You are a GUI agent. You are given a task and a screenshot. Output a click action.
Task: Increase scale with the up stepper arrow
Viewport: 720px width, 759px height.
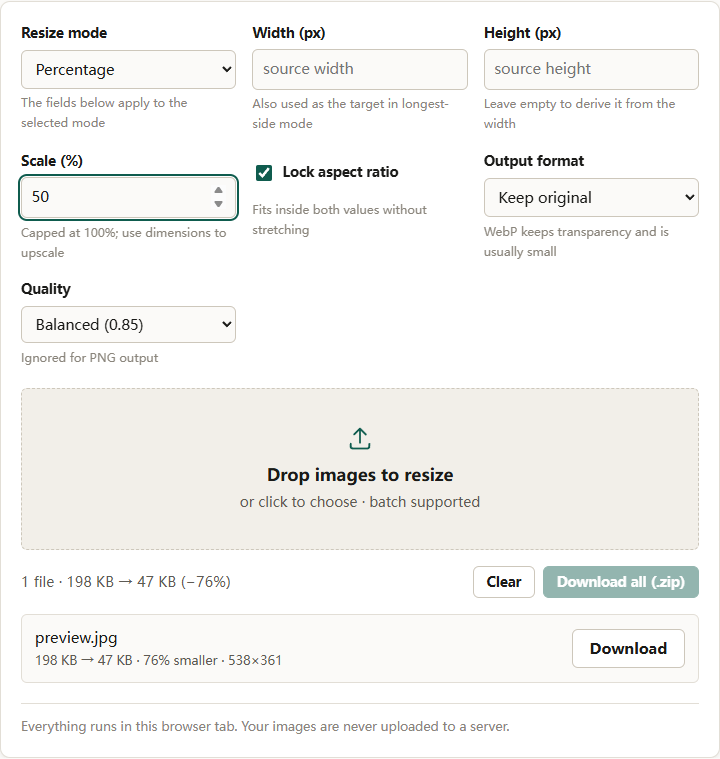tap(218, 190)
